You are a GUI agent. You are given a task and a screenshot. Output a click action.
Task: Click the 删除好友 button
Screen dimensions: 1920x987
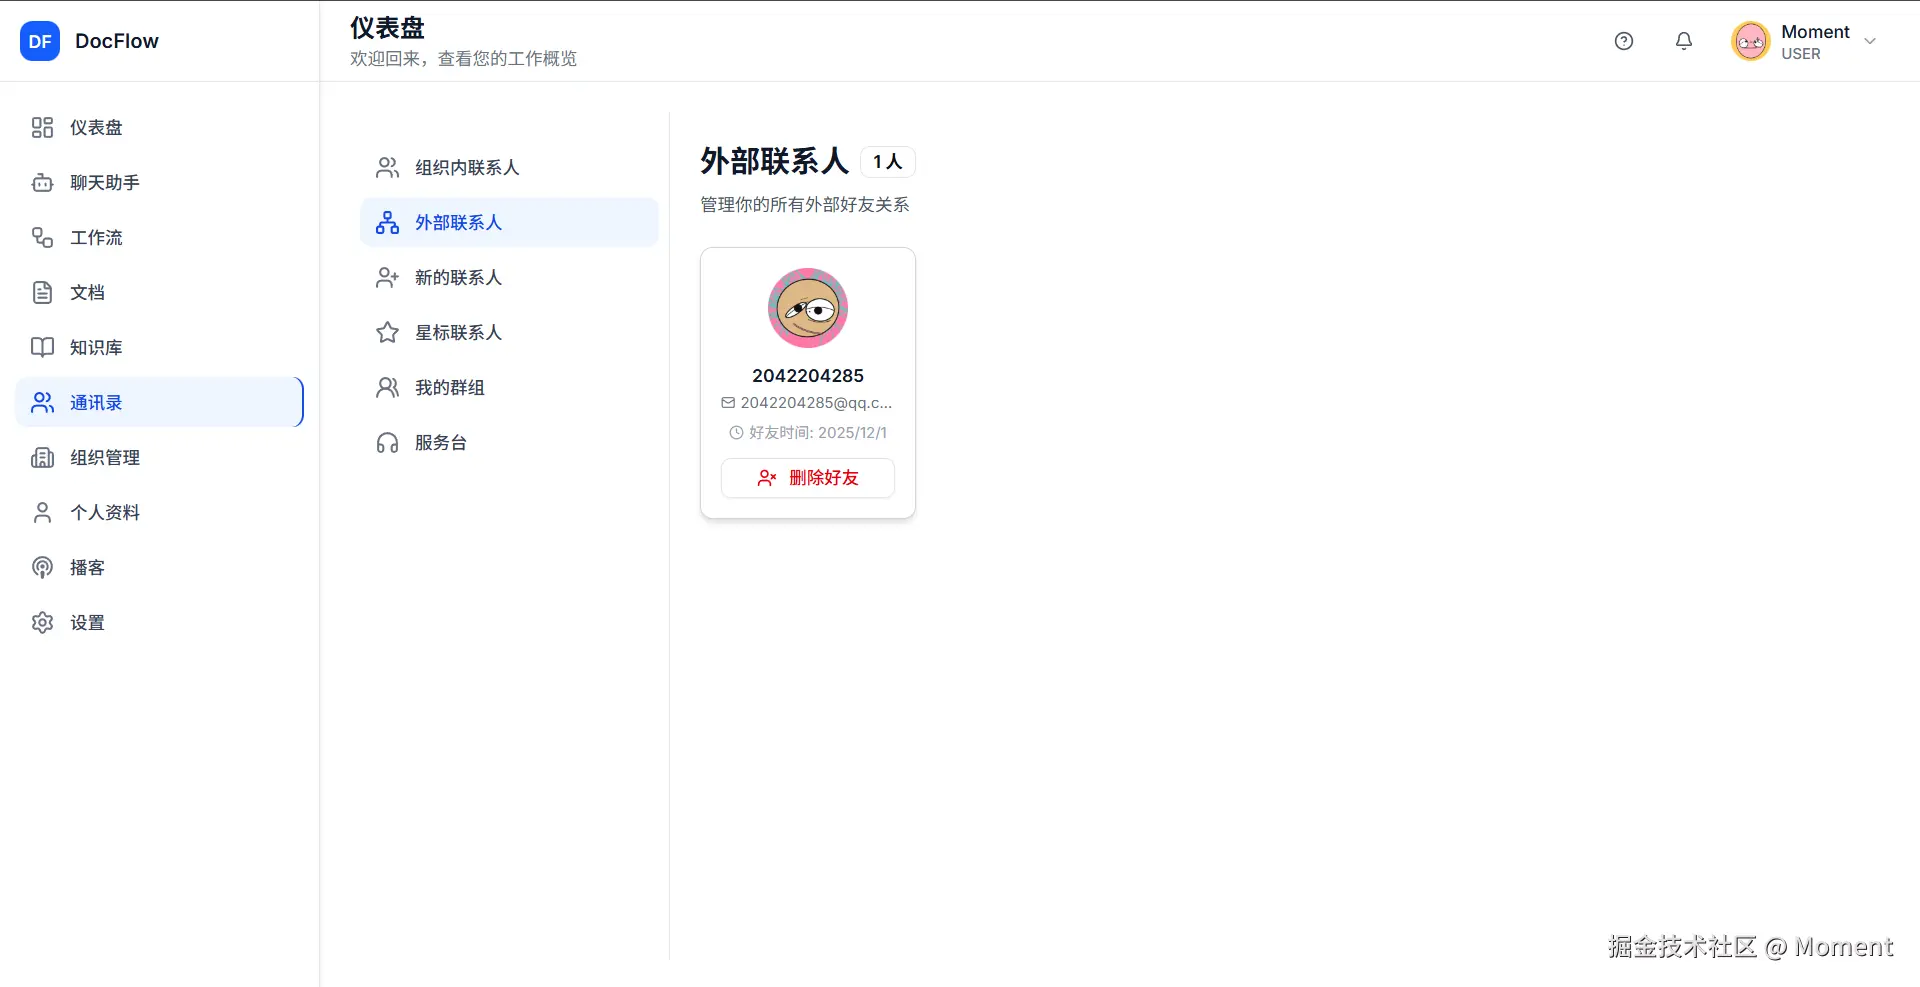click(807, 478)
